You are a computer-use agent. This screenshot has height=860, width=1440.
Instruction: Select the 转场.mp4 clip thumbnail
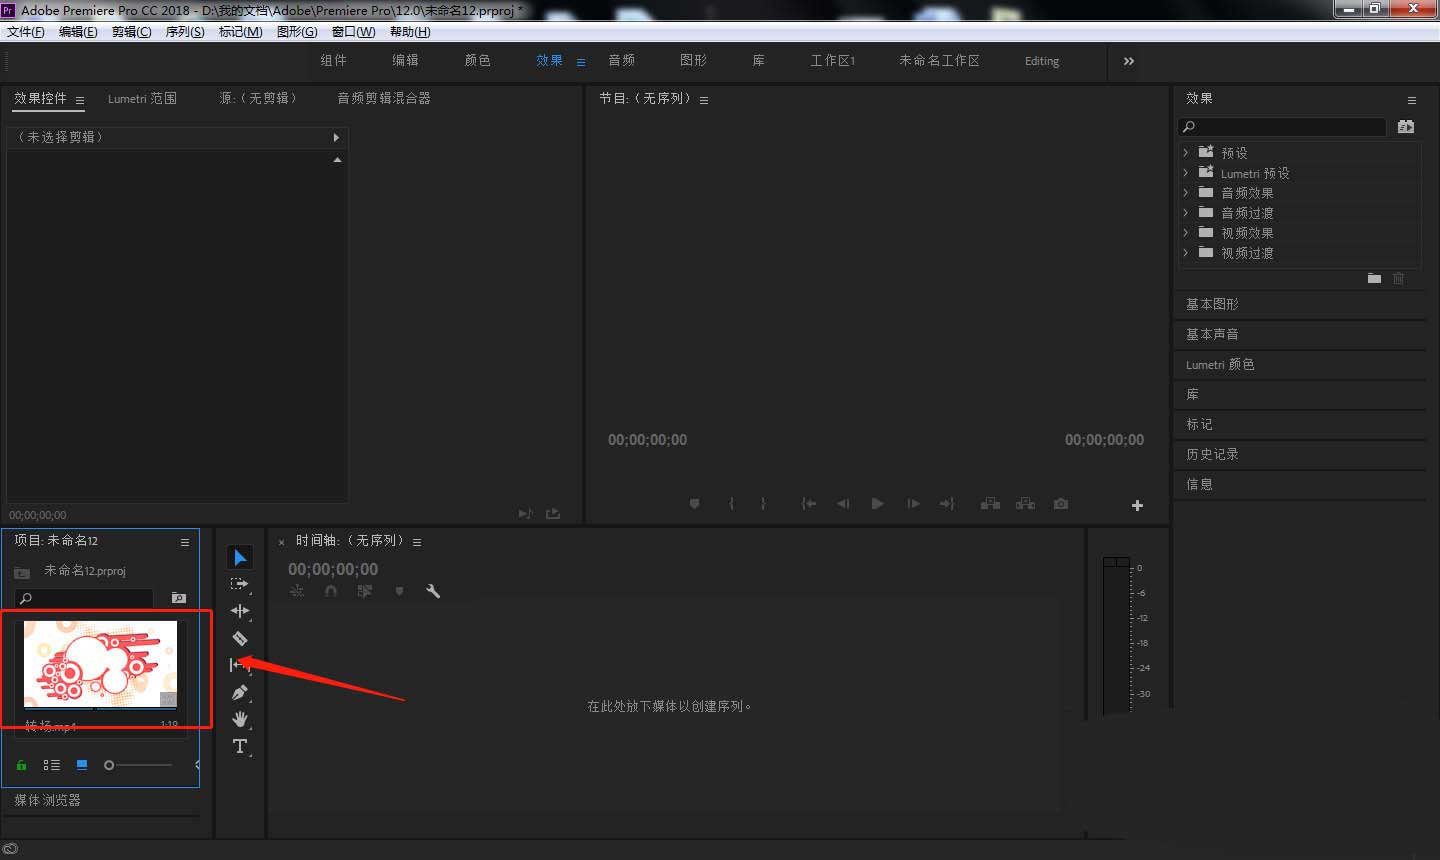[x=100, y=665]
